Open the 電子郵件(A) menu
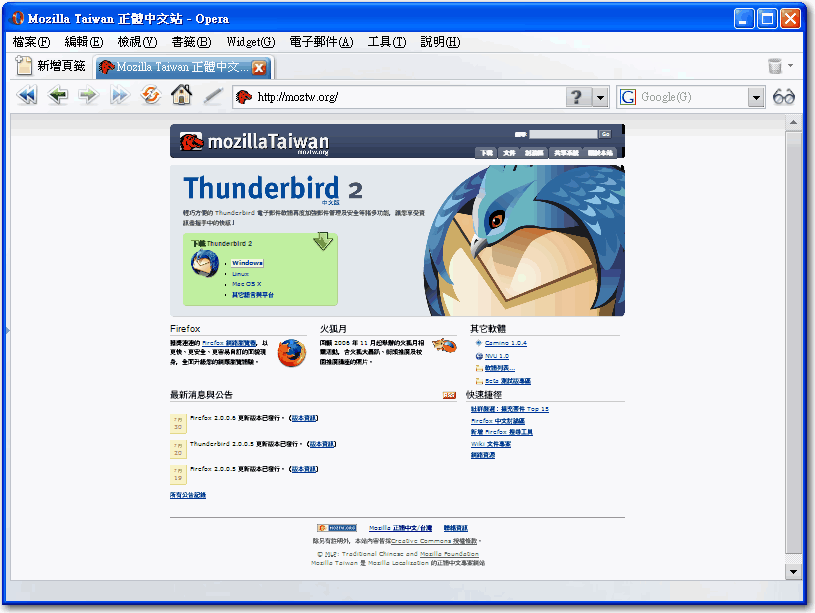The width and height of the screenshot is (815, 613). (x=321, y=42)
